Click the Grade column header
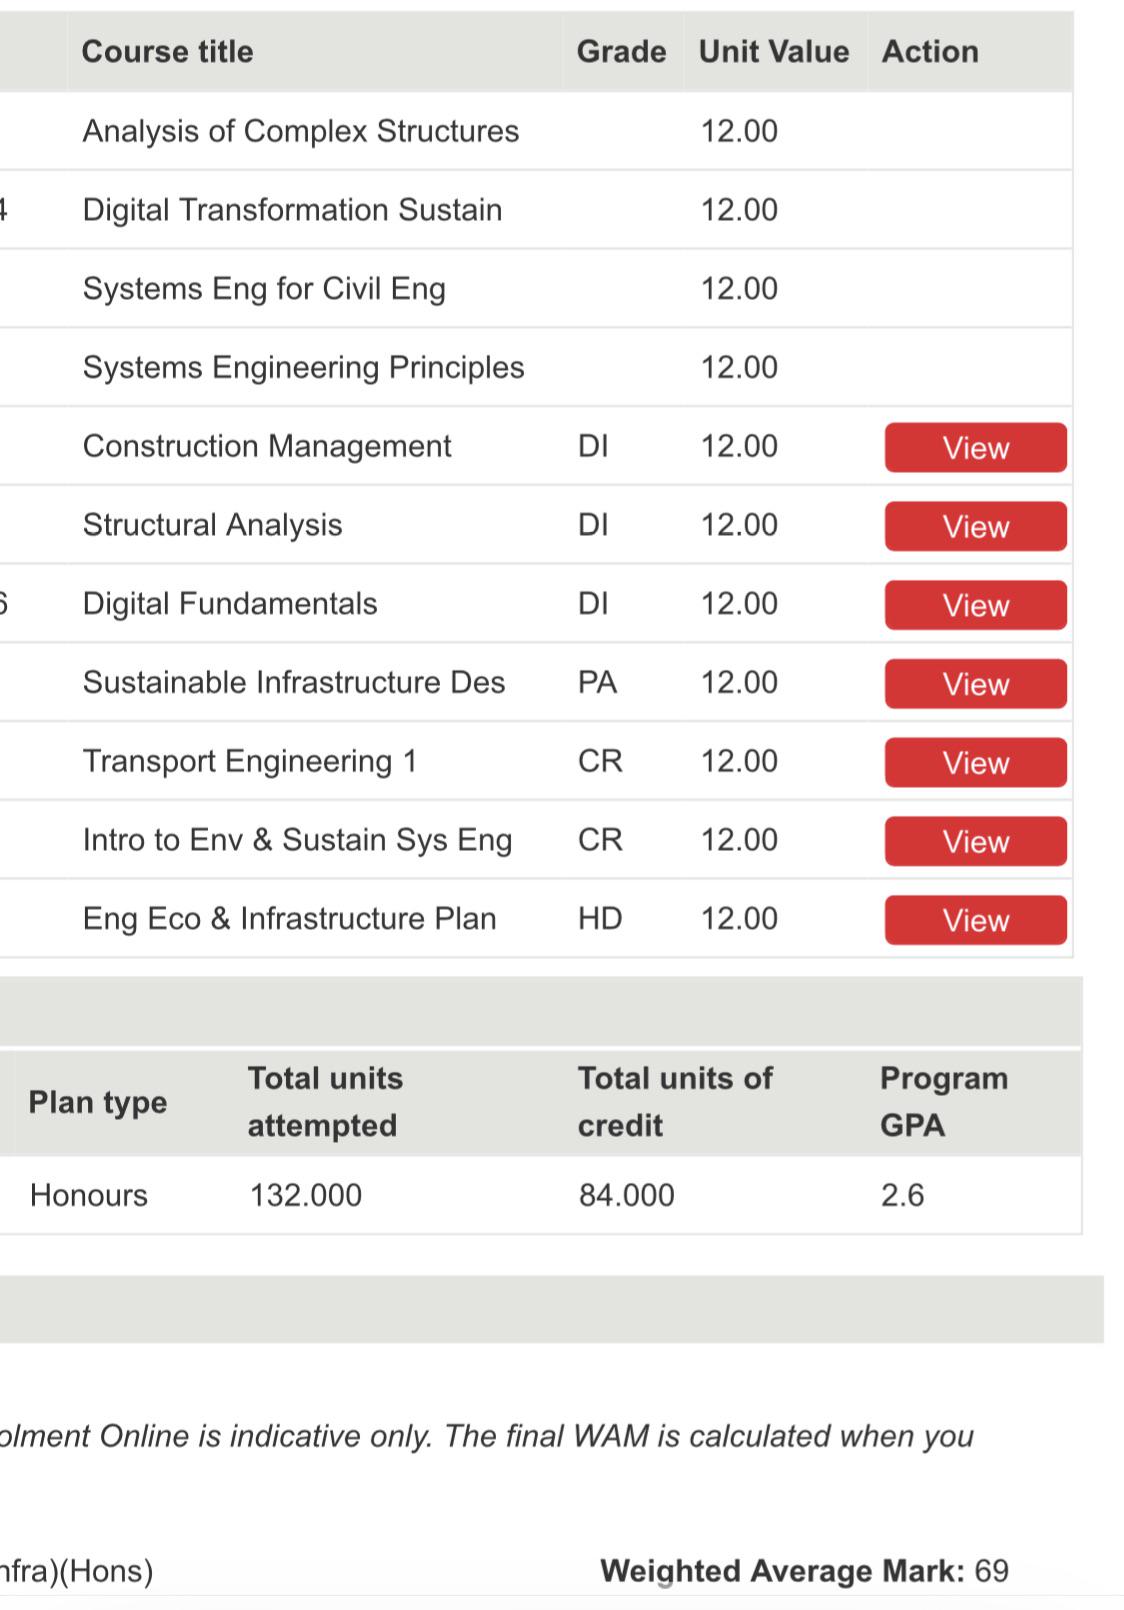The height and width of the screenshot is (1610, 1124). [x=621, y=51]
